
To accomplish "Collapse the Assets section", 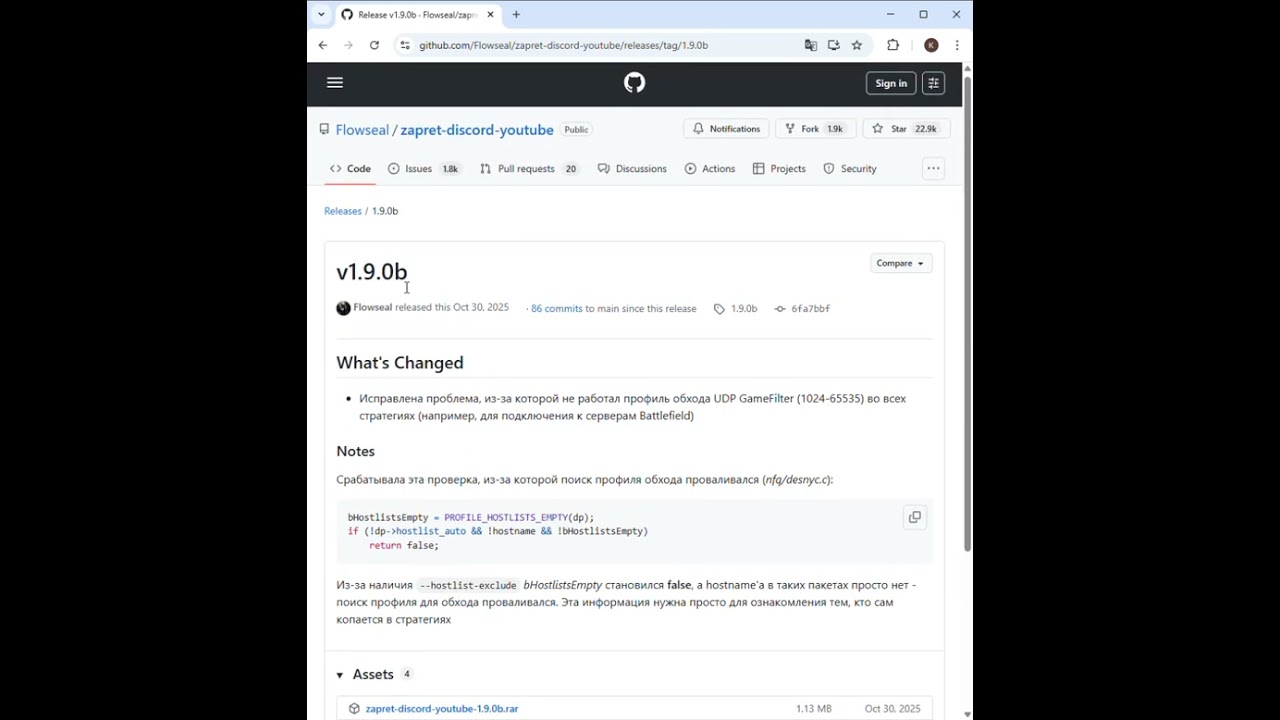I will click(x=340, y=675).
